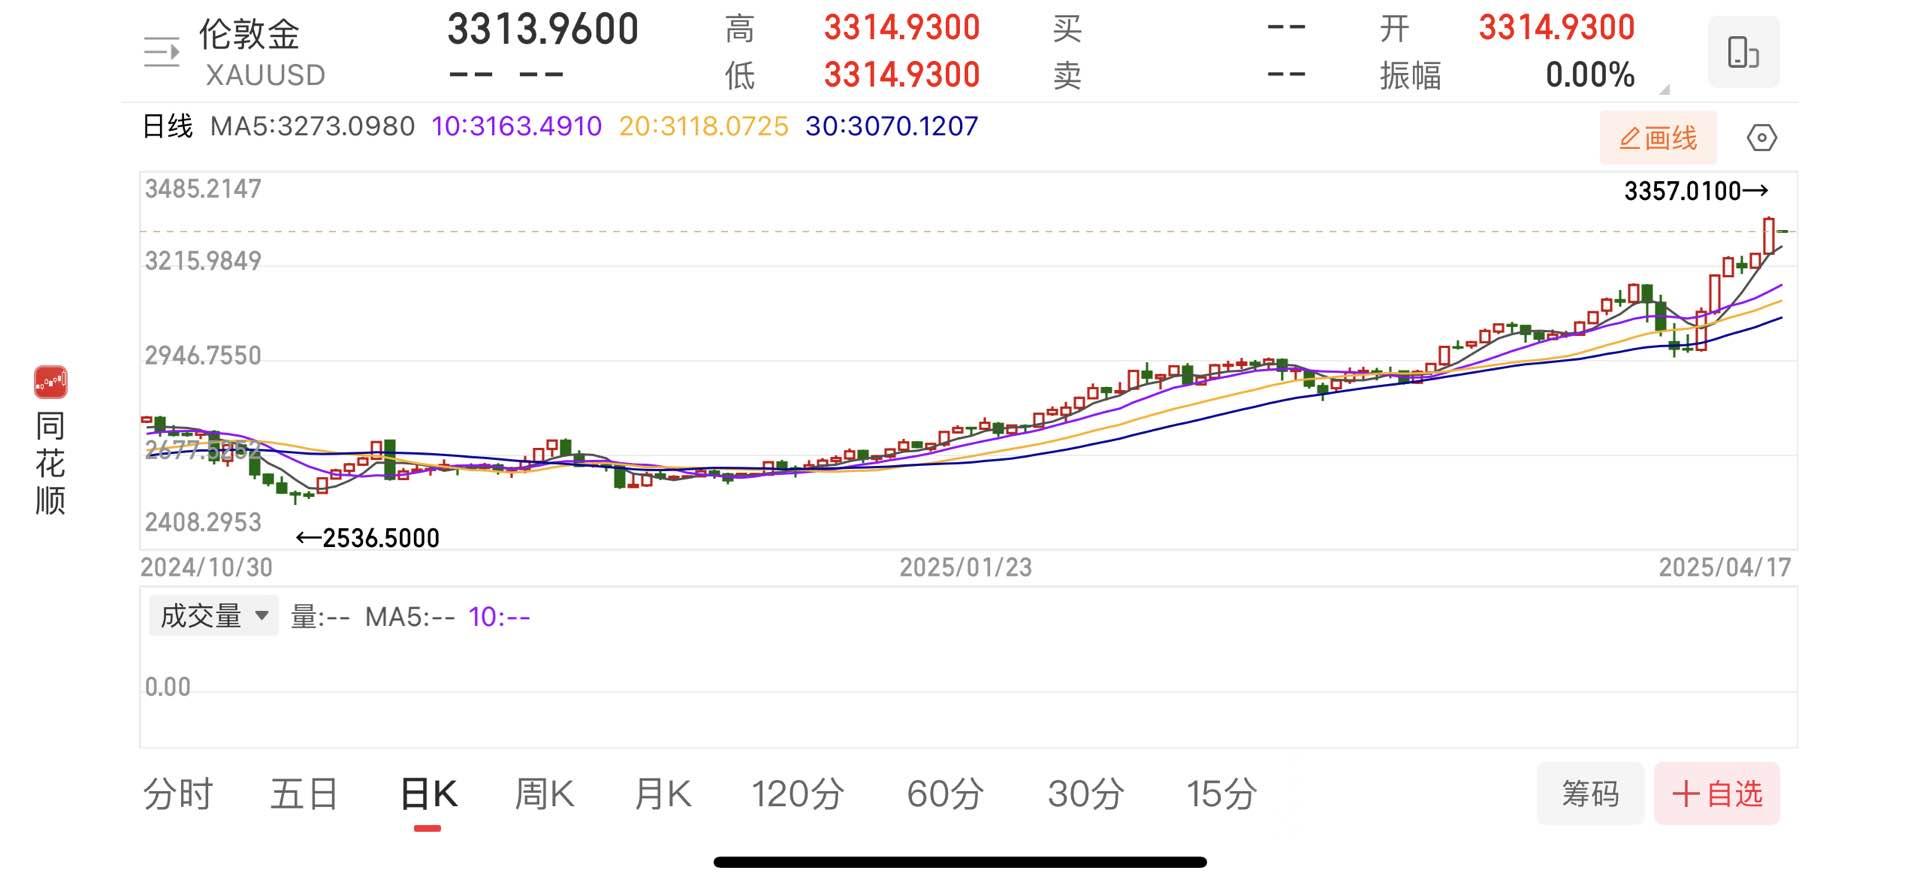The image size is (1920, 886).
Task: Tap the 2025/01/23 date label
Action: coord(965,567)
